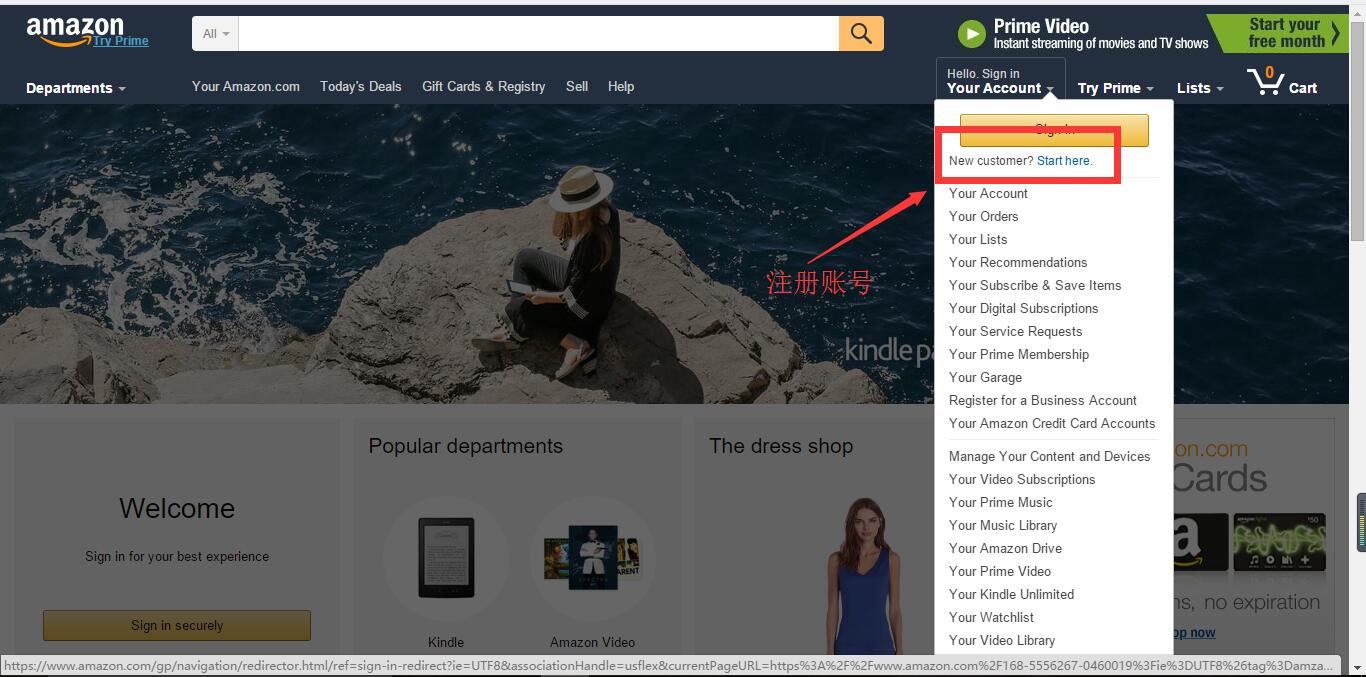Click The dress shop heading
The height and width of the screenshot is (677, 1366).
tap(781, 447)
